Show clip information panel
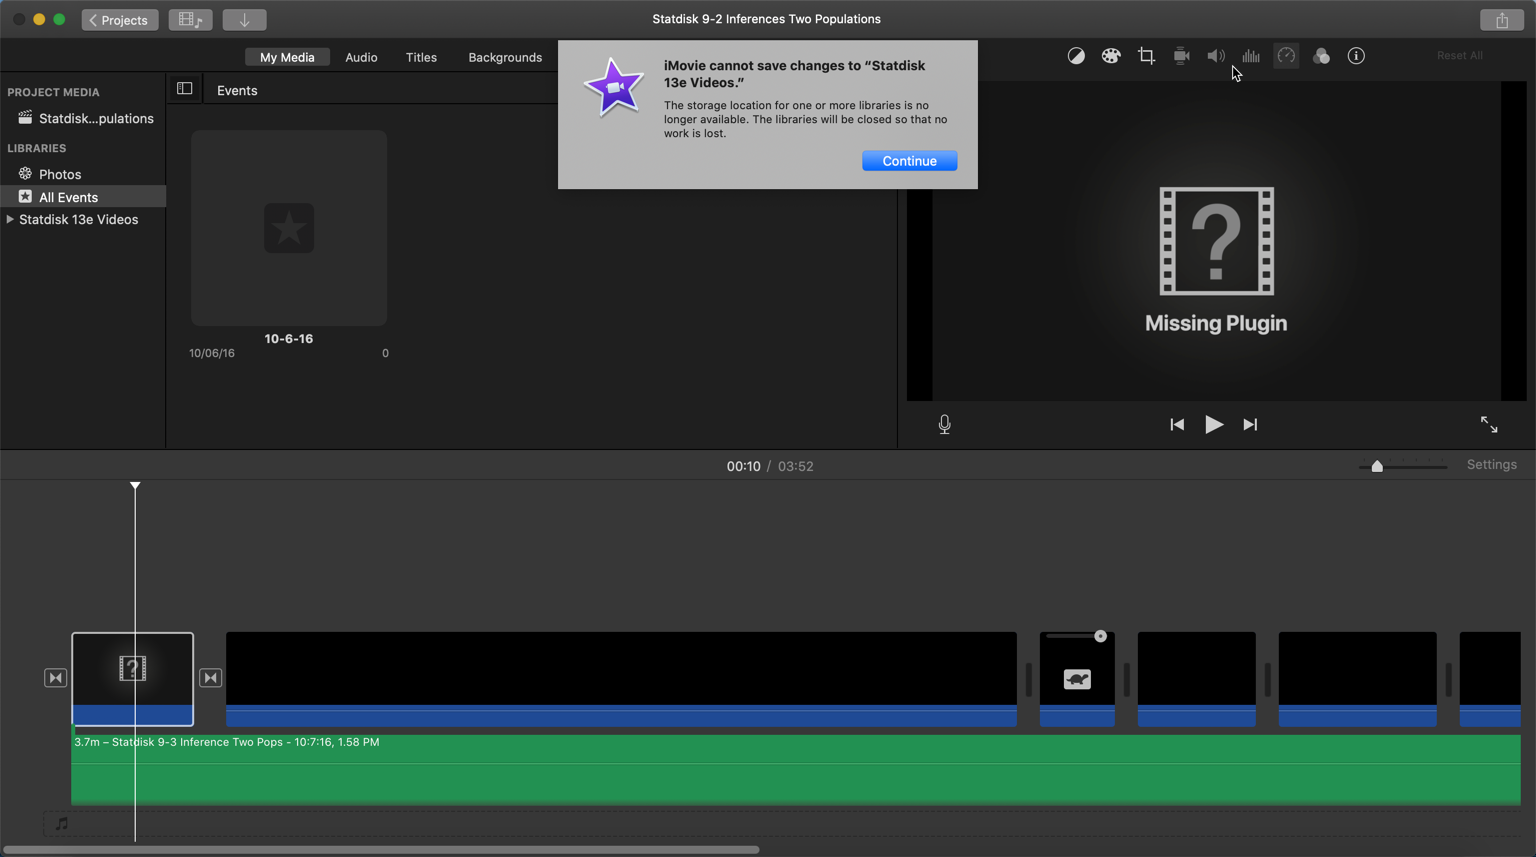Screen dimensions: 1536x857 tap(1356, 56)
